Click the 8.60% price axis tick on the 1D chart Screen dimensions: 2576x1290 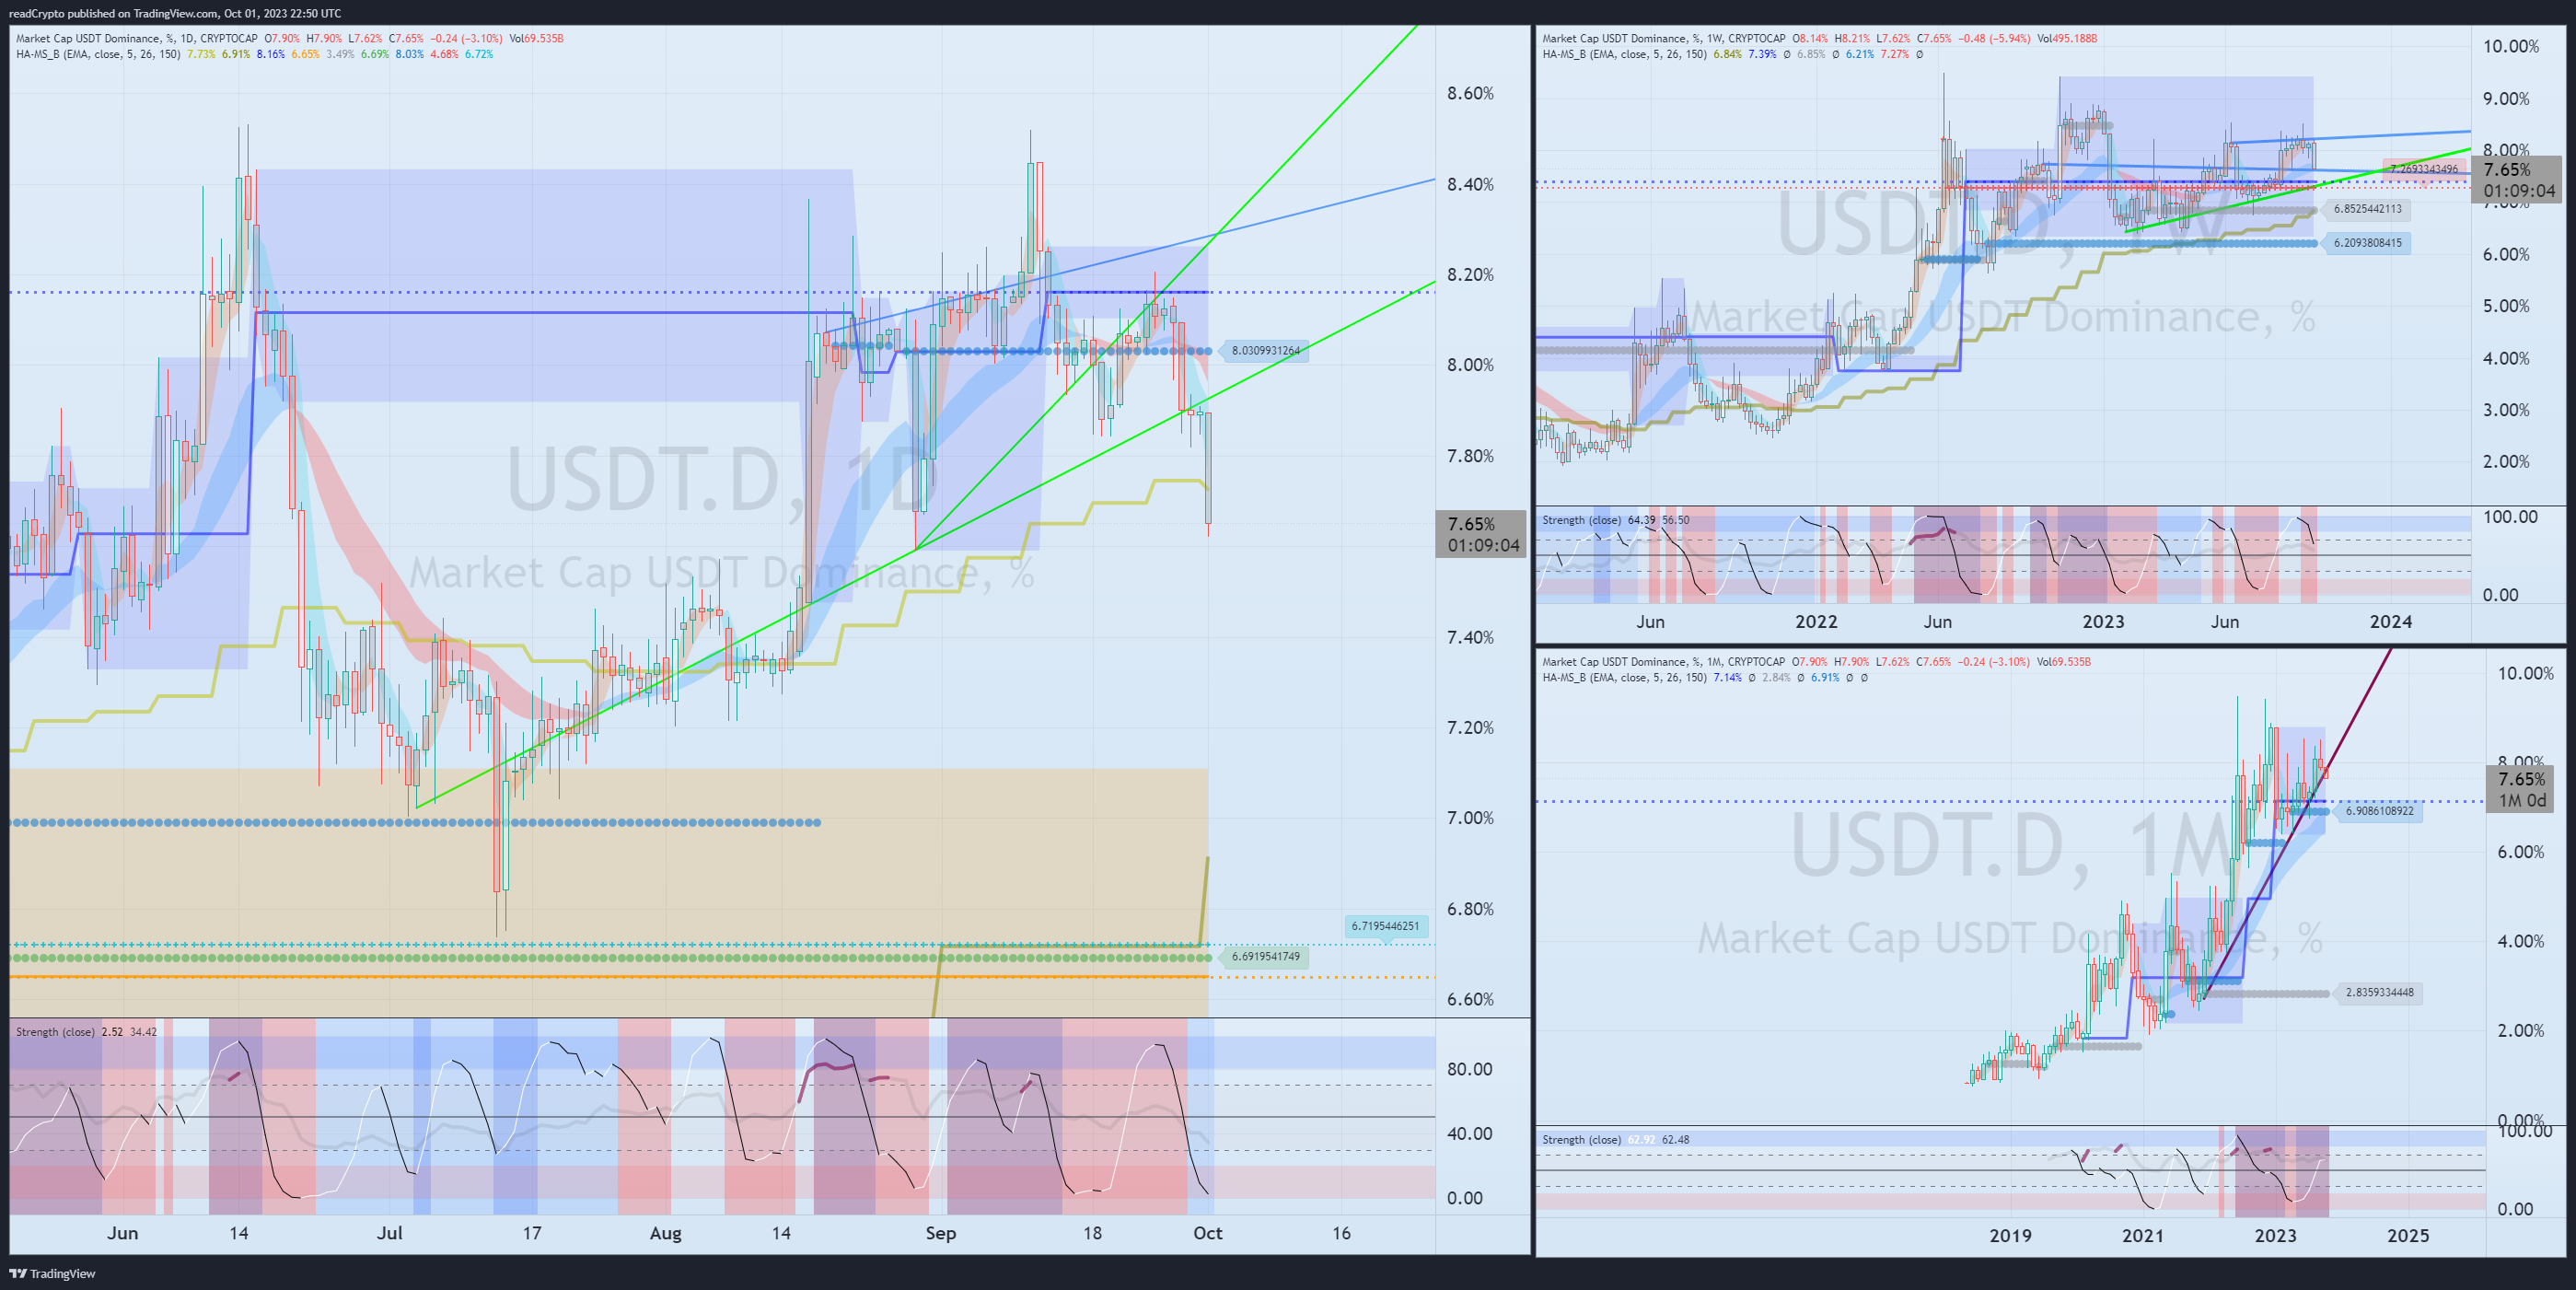pyautogui.click(x=1470, y=93)
